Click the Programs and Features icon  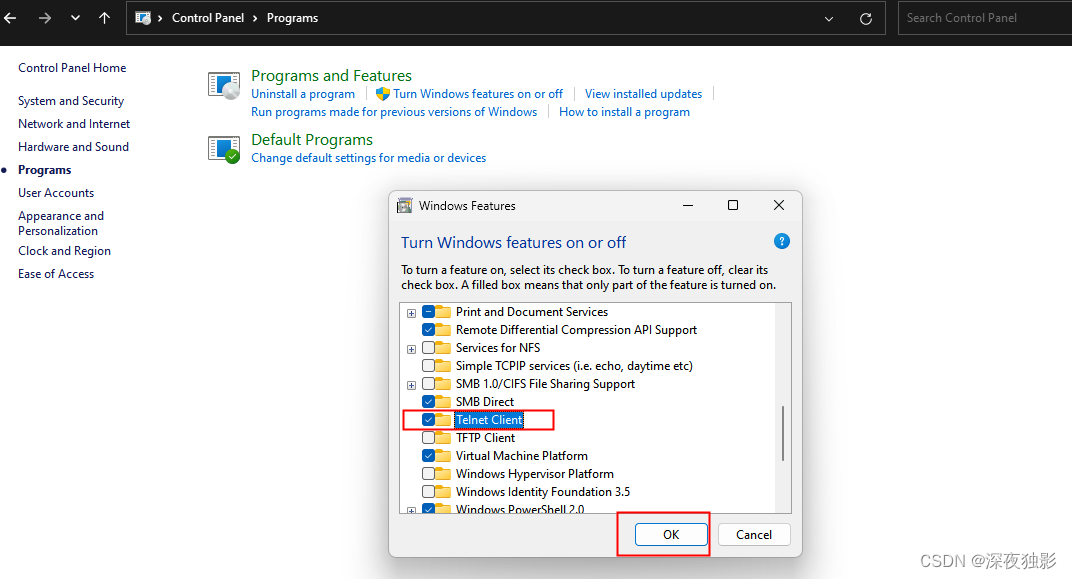coord(224,85)
